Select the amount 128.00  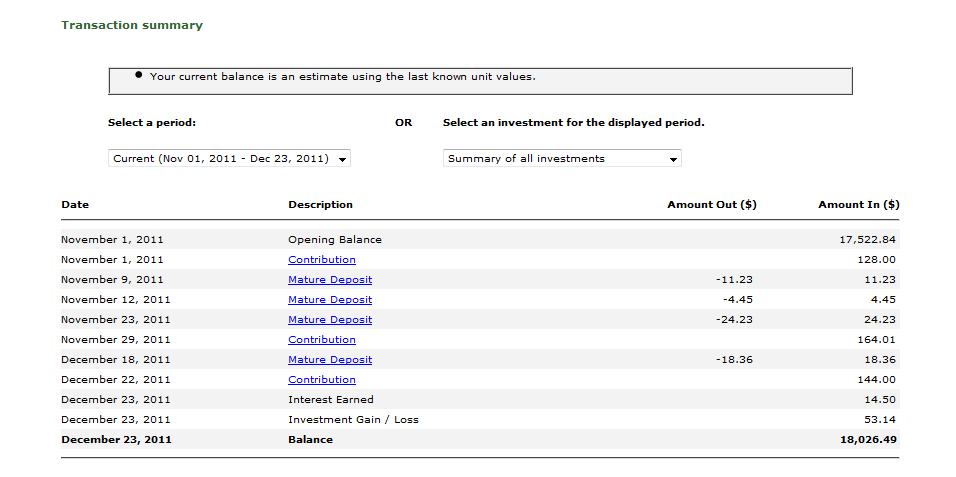tap(876, 259)
